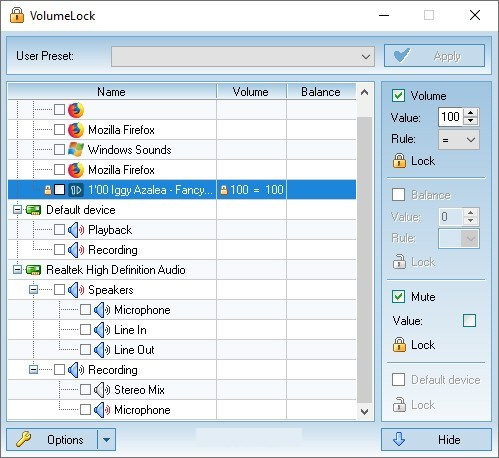Collapse the Speakers tree node
The width and height of the screenshot is (499, 458).
click(33, 290)
